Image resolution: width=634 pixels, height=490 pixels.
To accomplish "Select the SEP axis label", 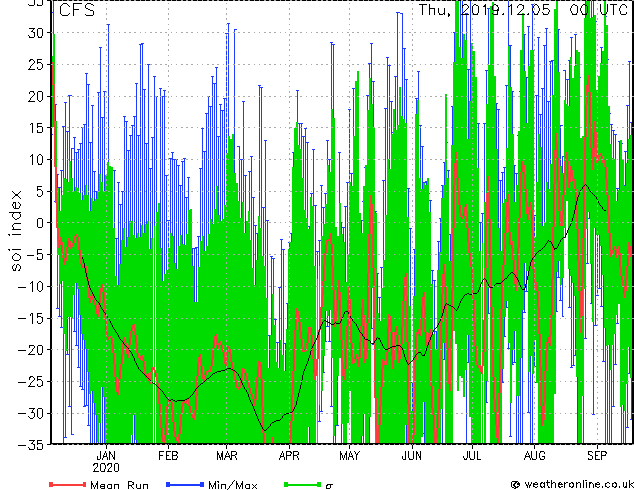I will [597, 456].
